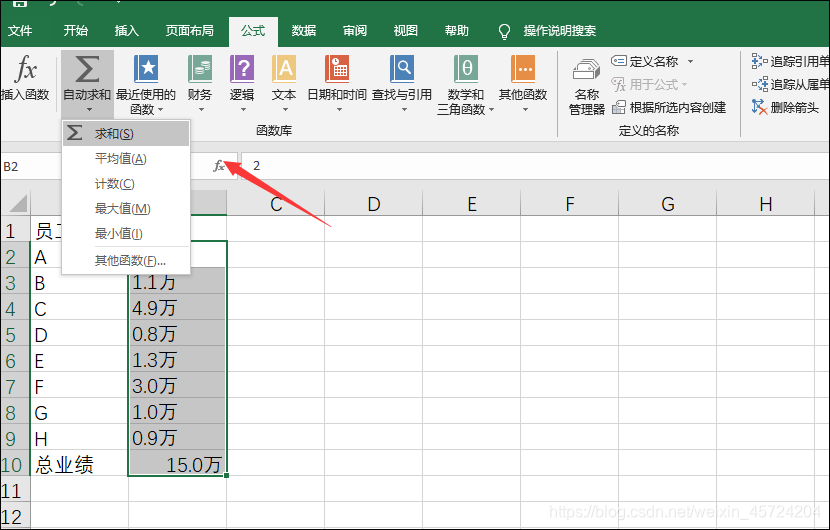830x530 pixels.
Task: Click the fx button beside formula bar
Action: (x=219, y=166)
